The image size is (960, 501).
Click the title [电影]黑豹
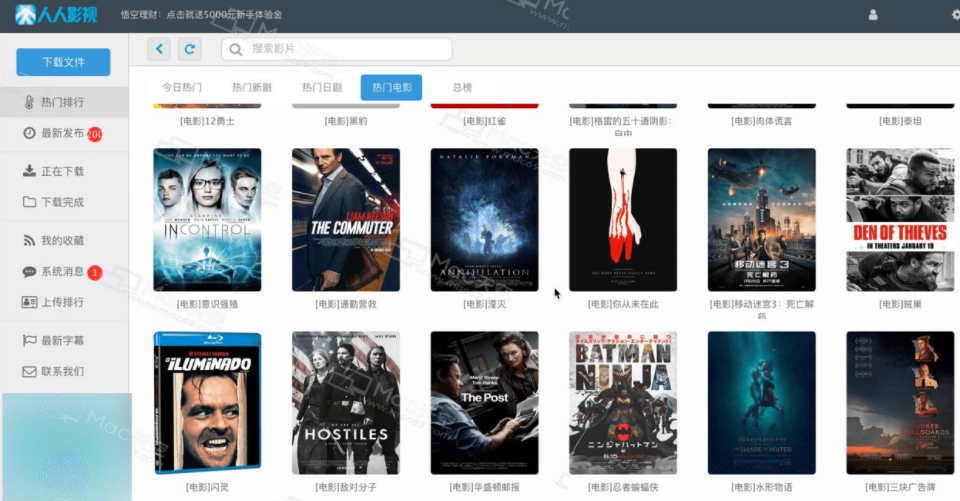click(346, 121)
